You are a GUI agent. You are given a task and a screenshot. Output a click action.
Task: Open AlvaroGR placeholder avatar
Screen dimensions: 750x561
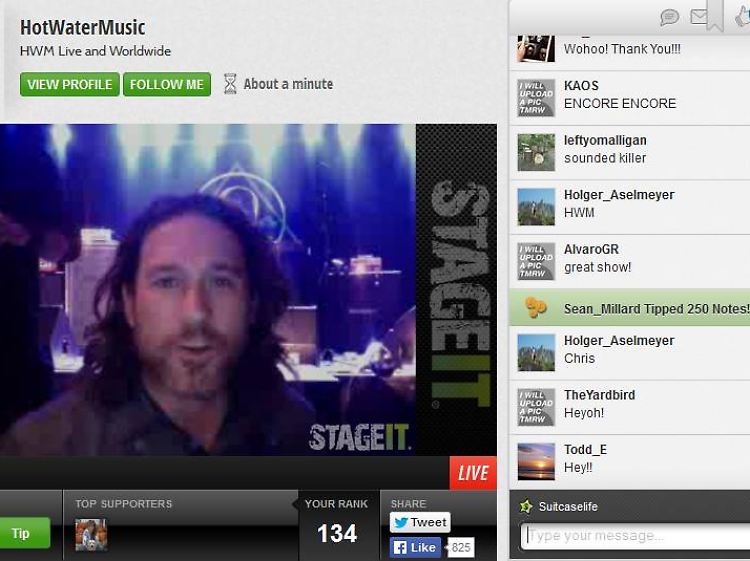pyautogui.click(x=536, y=261)
